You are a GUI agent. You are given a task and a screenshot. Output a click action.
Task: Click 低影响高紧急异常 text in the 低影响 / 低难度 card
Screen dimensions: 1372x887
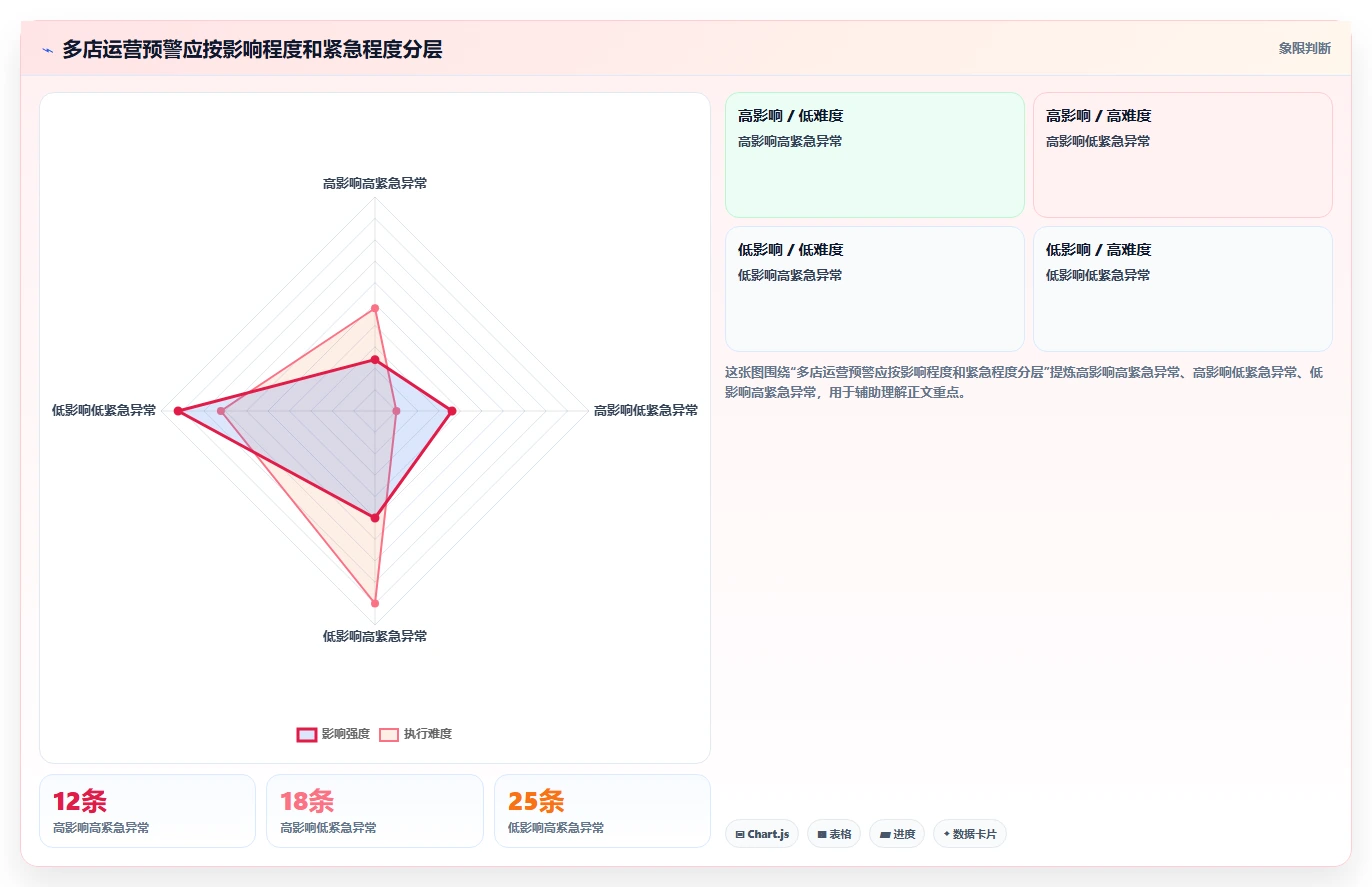point(790,276)
